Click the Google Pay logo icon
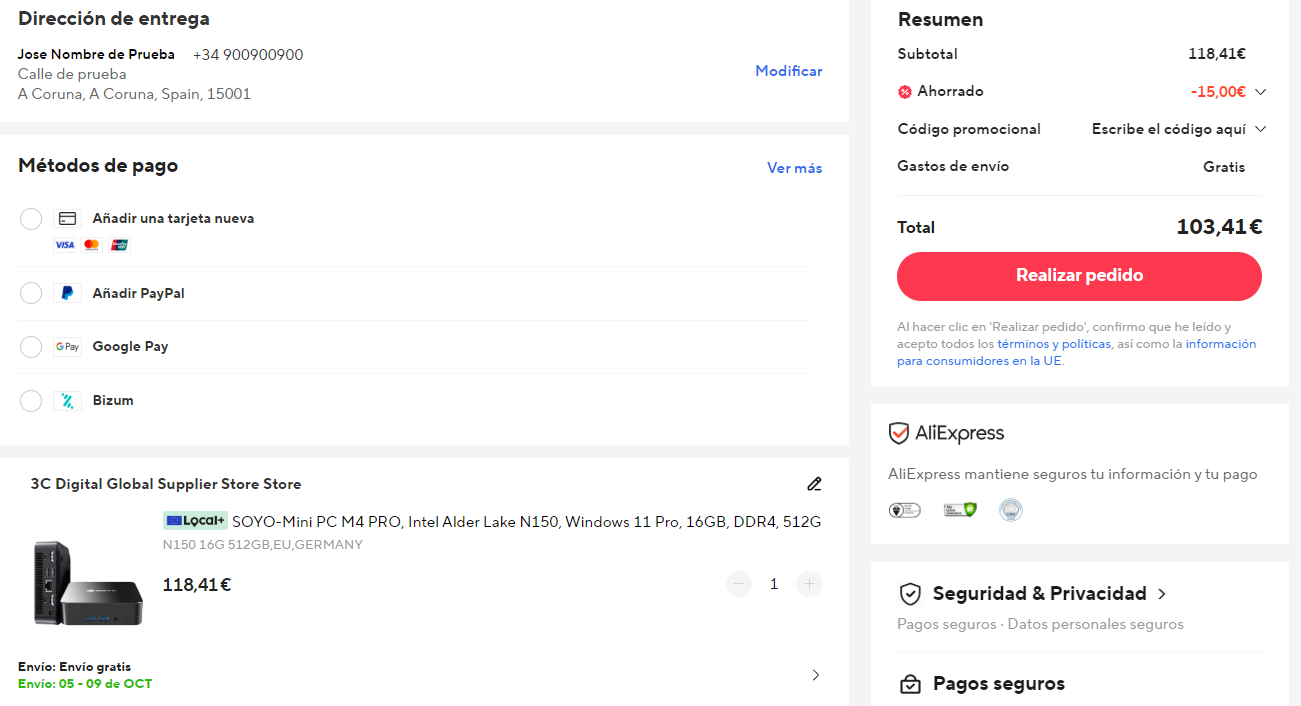 67,347
